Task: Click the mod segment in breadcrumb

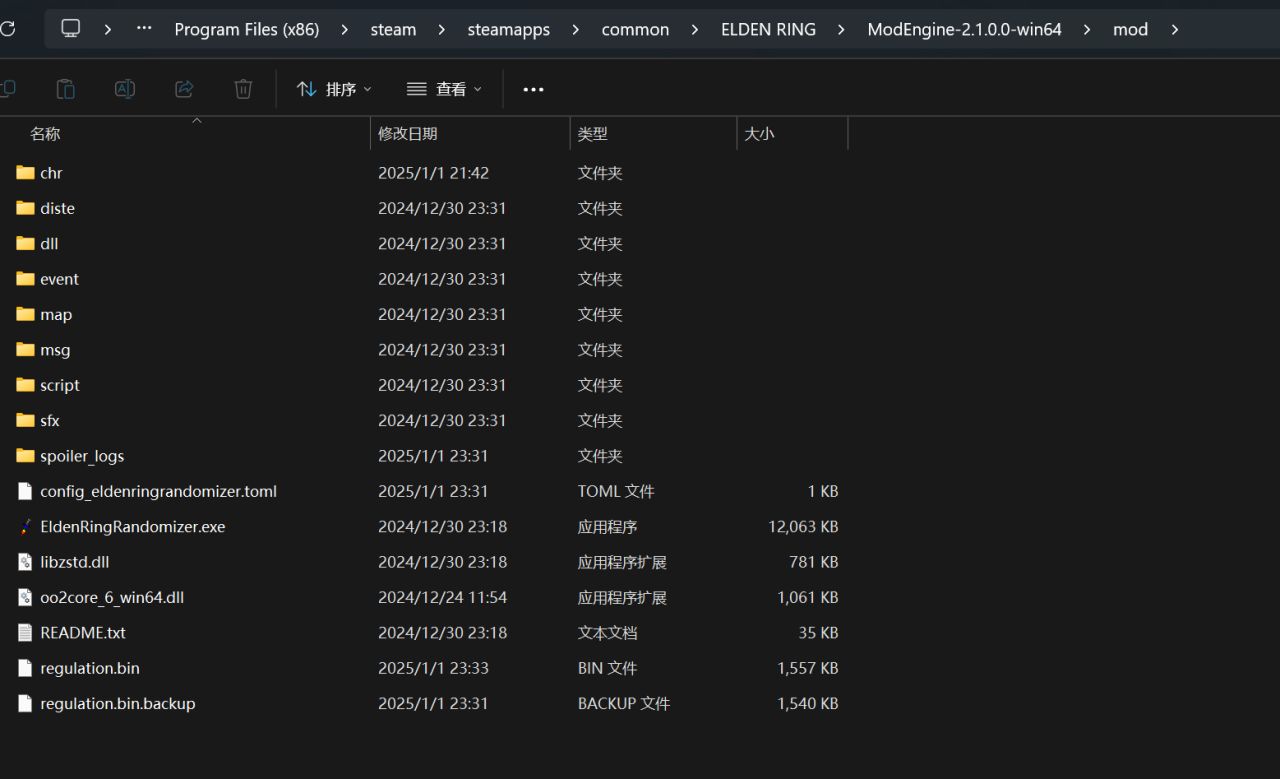Action: click(1130, 29)
